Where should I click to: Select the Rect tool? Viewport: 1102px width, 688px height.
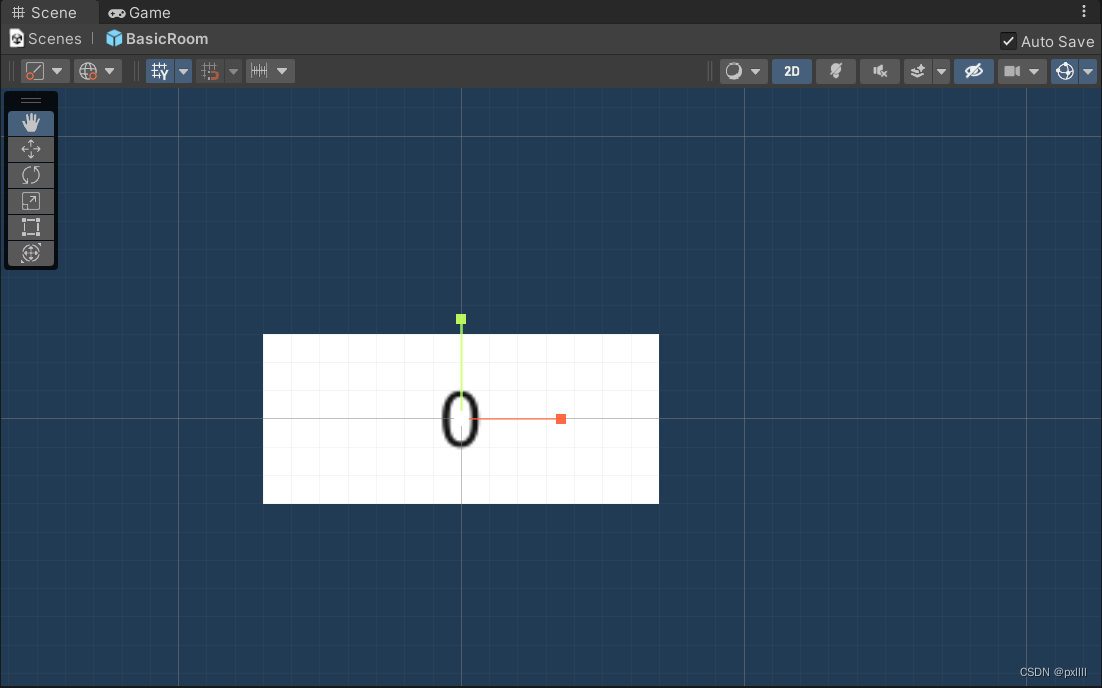click(31, 227)
